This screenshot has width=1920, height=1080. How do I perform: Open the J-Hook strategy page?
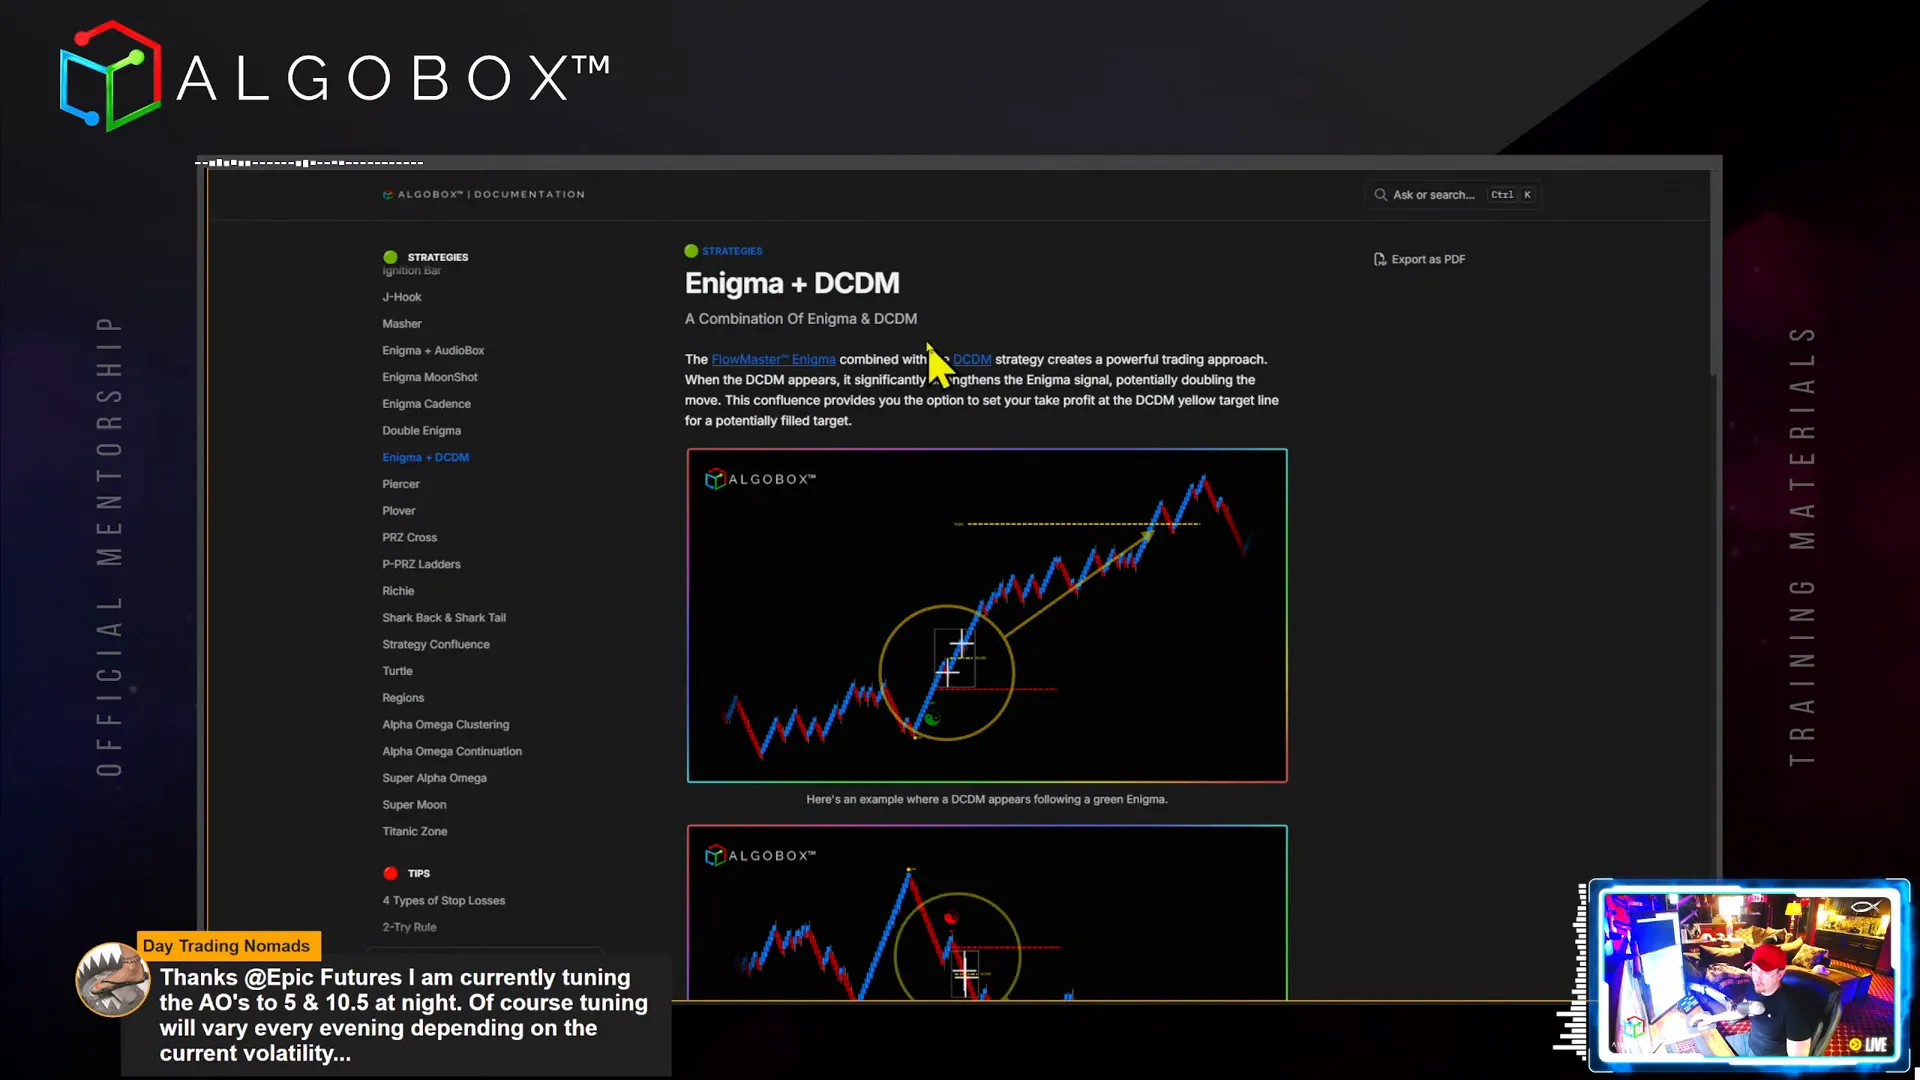pyautogui.click(x=402, y=297)
